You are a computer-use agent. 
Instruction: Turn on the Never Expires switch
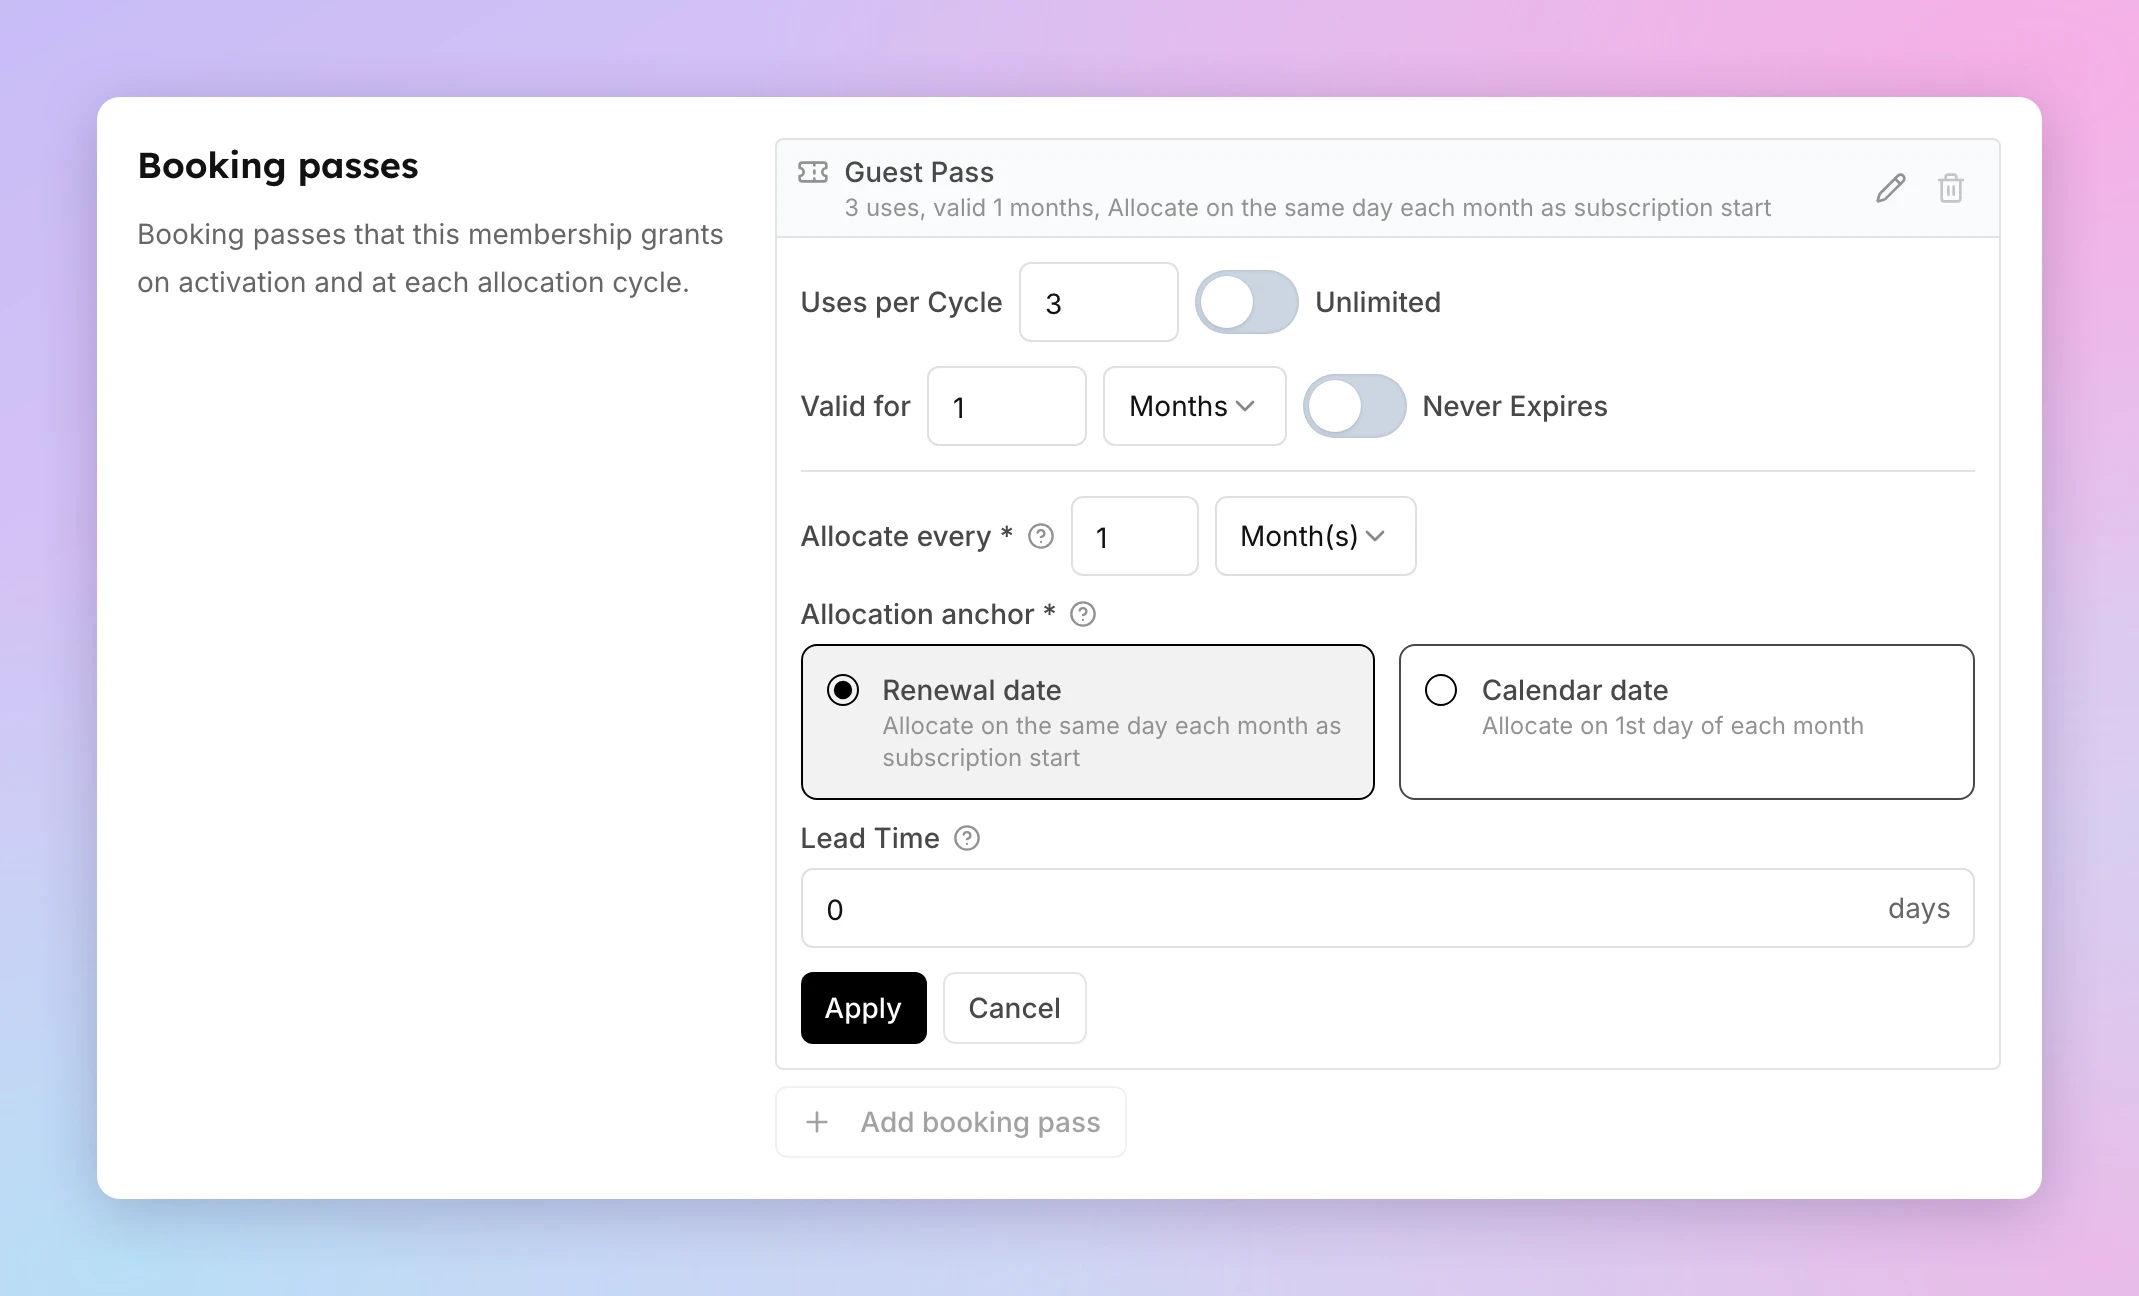click(x=1354, y=406)
